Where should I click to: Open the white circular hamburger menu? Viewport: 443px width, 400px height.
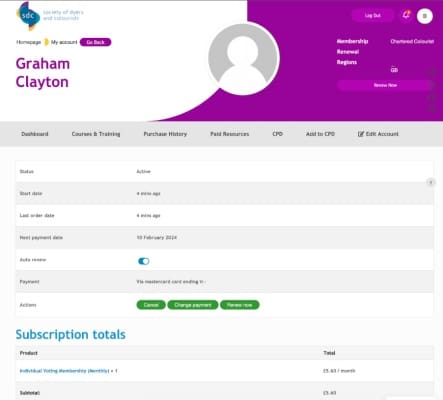(x=425, y=16)
